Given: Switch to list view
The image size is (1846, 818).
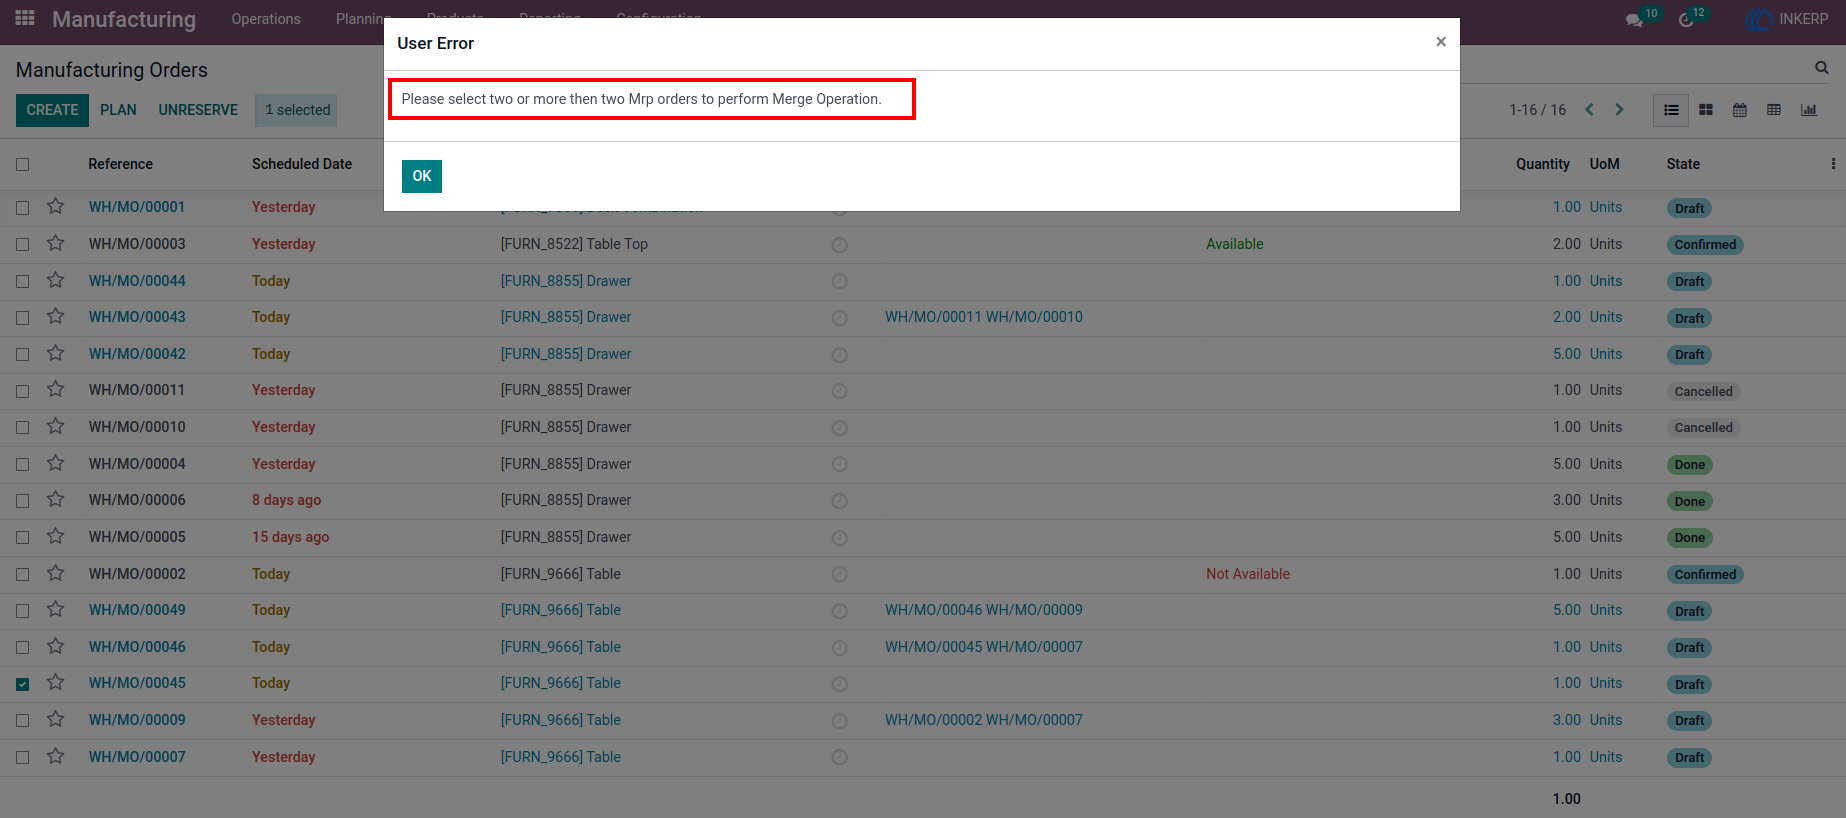Looking at the screenshot, I should (1671, 110).
